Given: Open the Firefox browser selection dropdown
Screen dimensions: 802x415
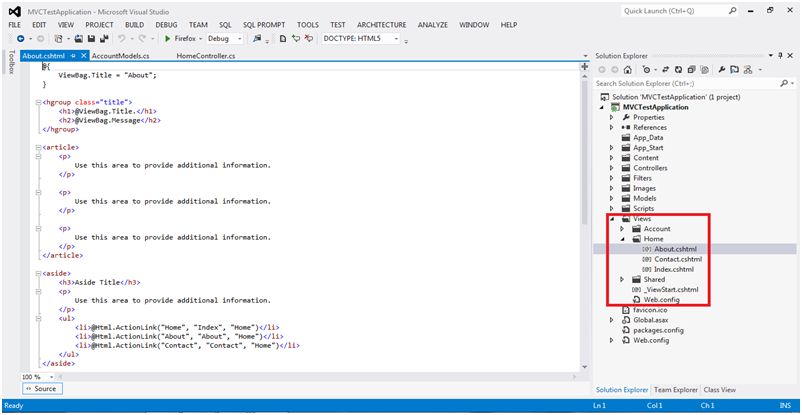Looking at the screenshot, I should [x=200, y=38].
